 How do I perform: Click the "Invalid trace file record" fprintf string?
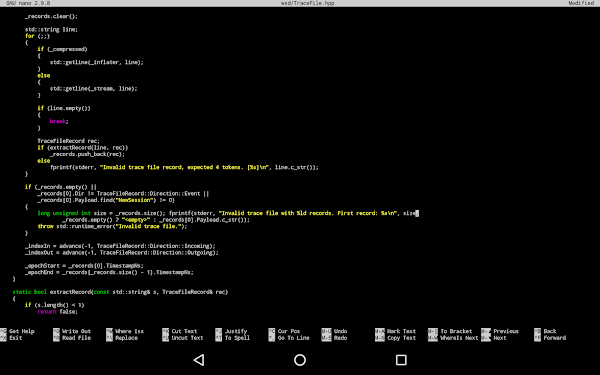184,167
